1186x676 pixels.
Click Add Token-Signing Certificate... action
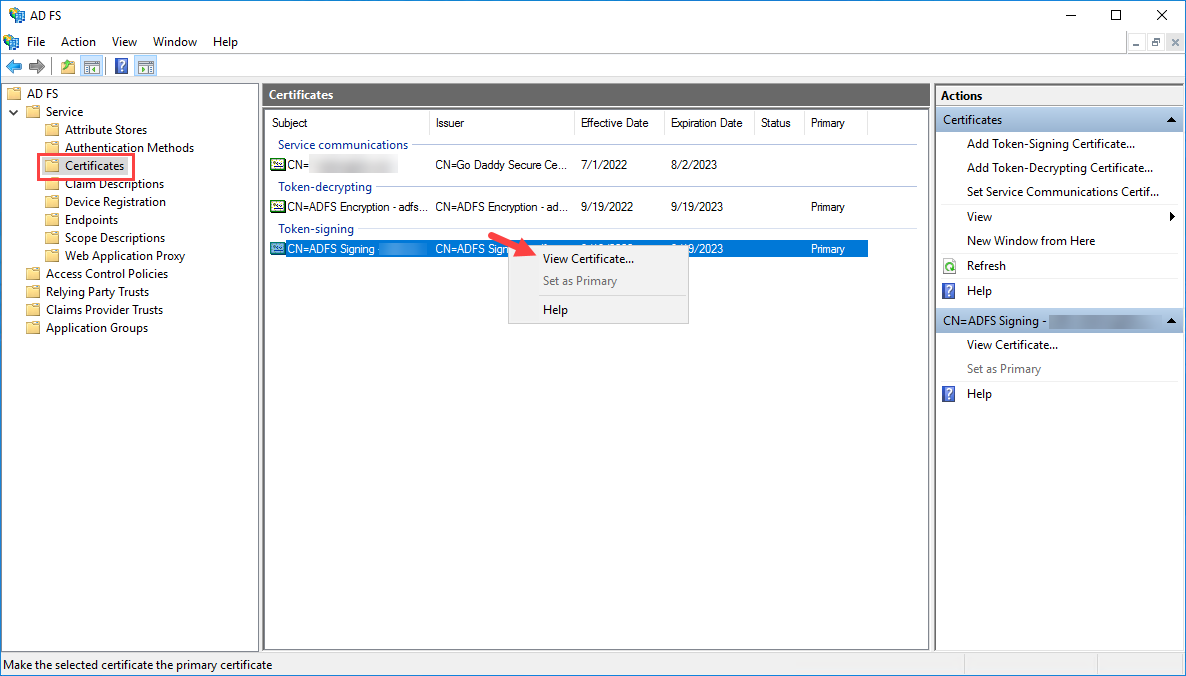click(1050, 144)
